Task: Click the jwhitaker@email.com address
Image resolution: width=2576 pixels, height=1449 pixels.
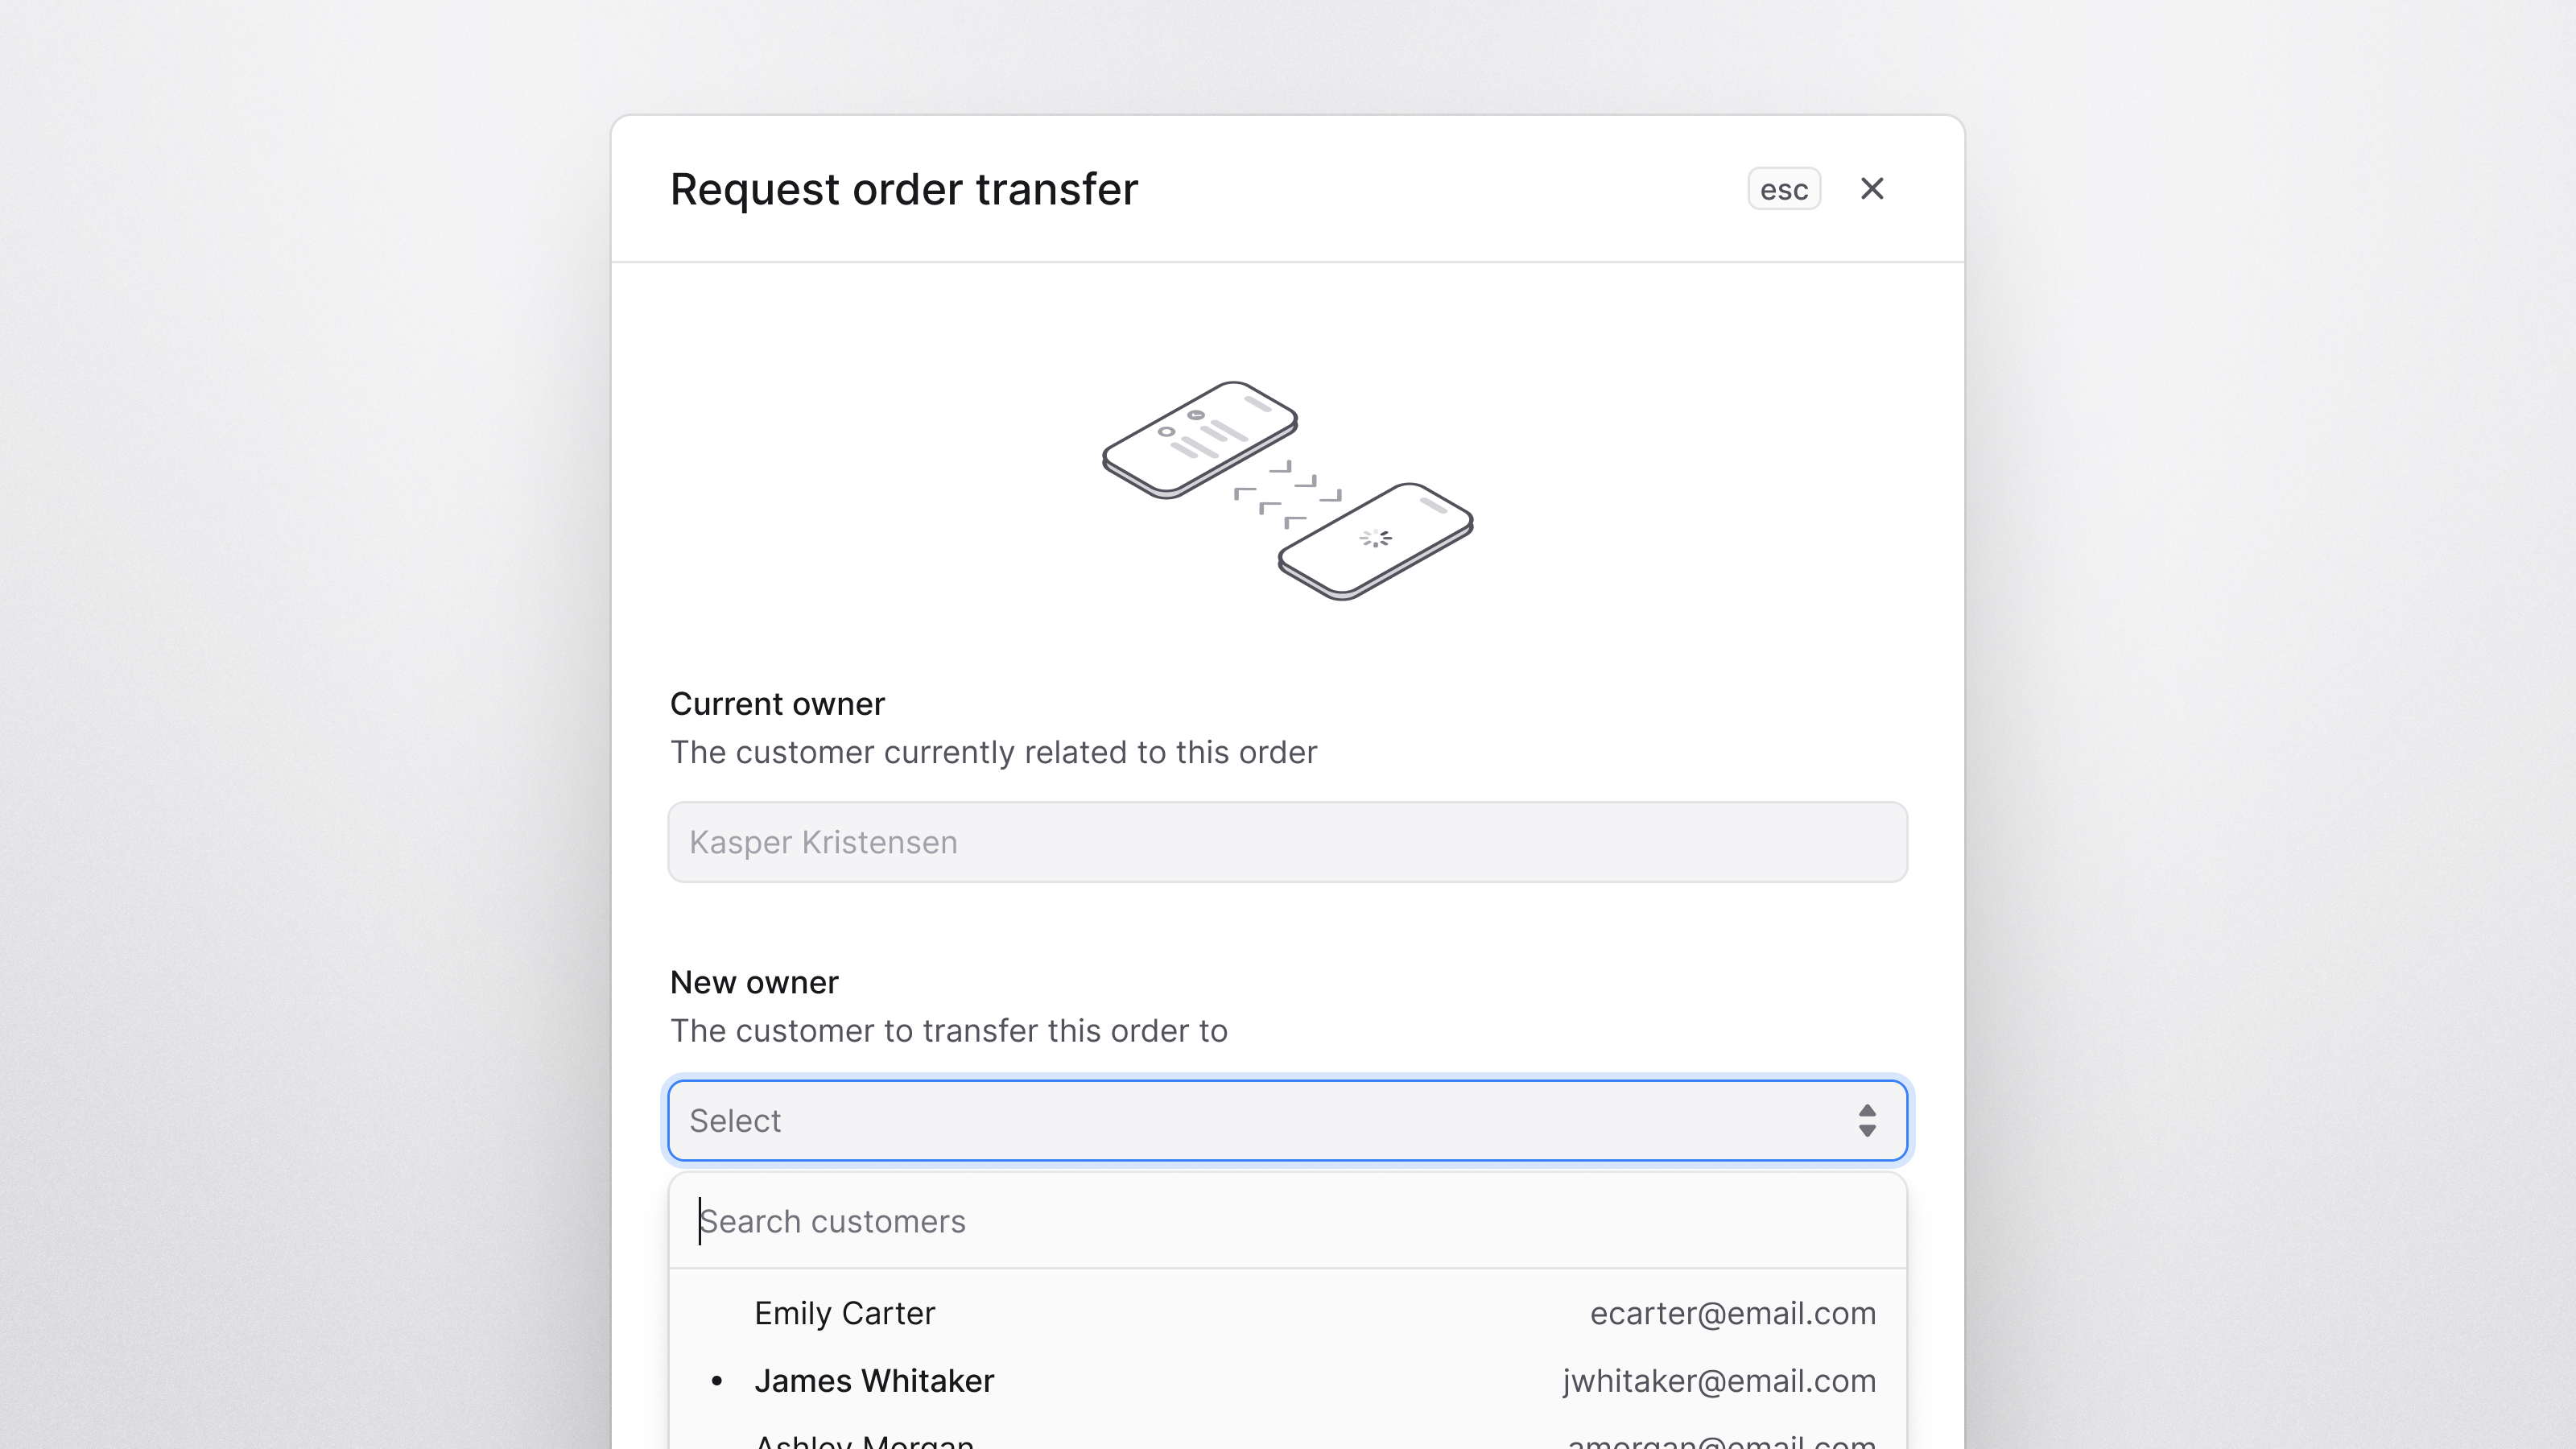Action: (1719, 1381)
